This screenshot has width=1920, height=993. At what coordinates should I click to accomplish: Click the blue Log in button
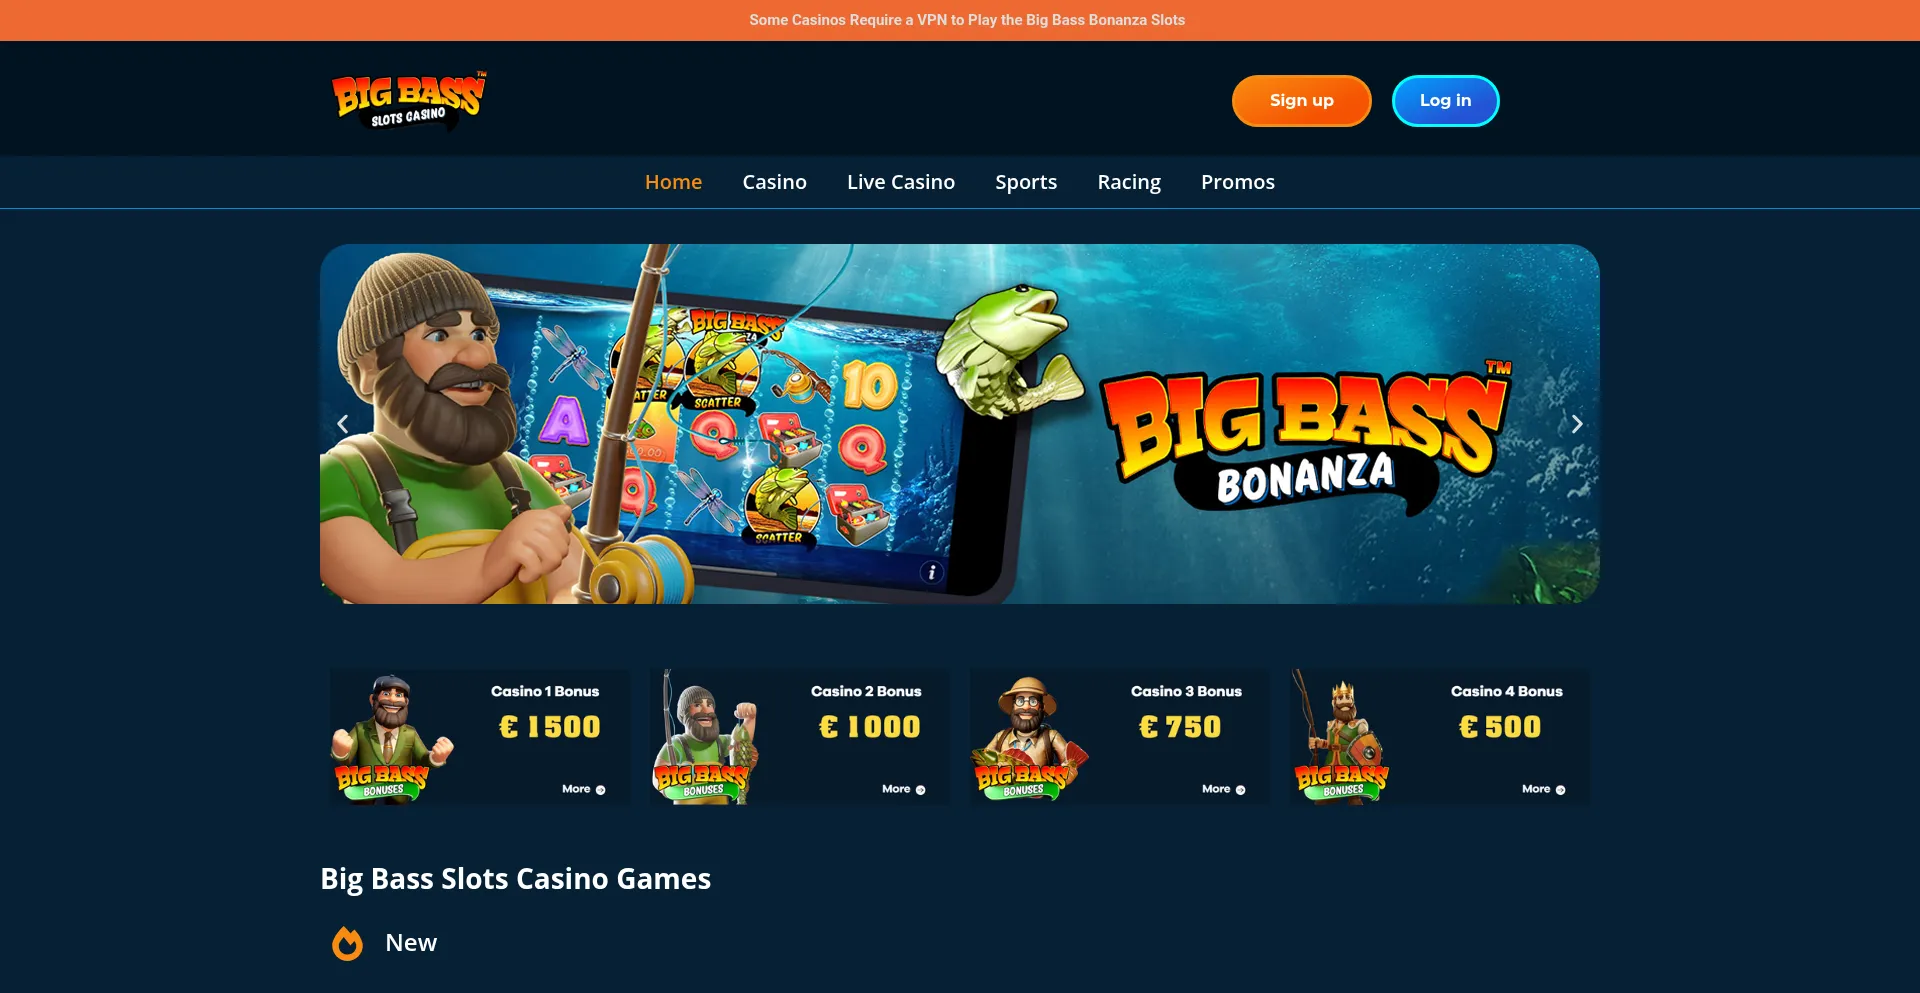coord(1445,101)
